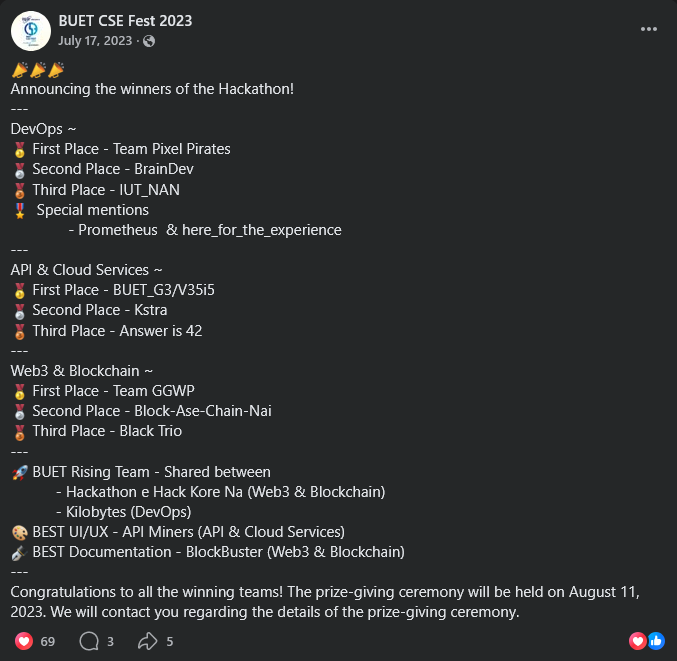
Task: Click the palette emoji beside BEST UI/UX
Action: (19, 532)
